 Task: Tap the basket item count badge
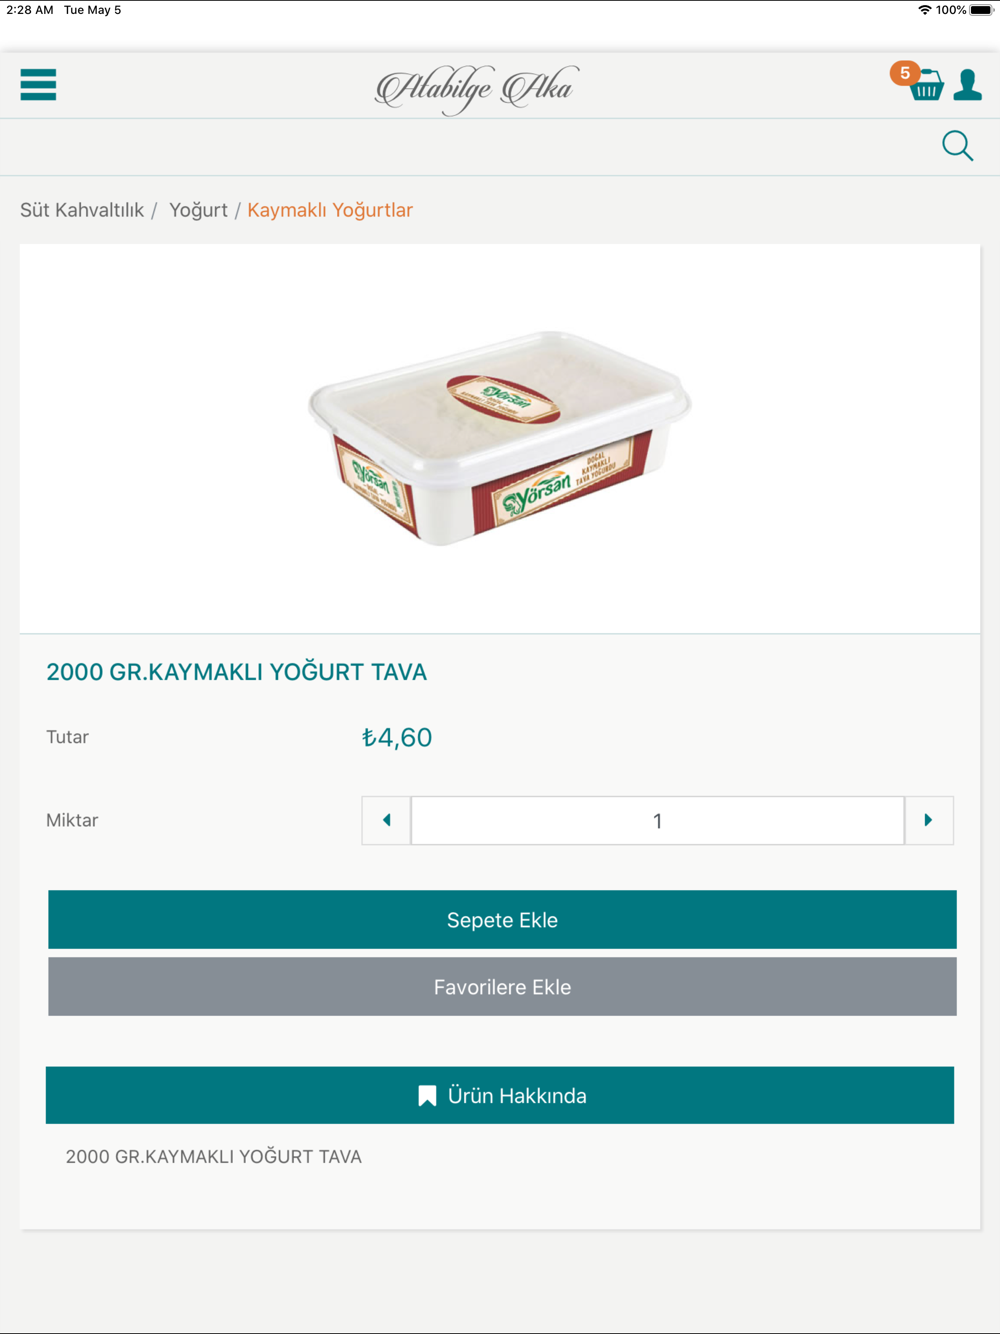904,73
